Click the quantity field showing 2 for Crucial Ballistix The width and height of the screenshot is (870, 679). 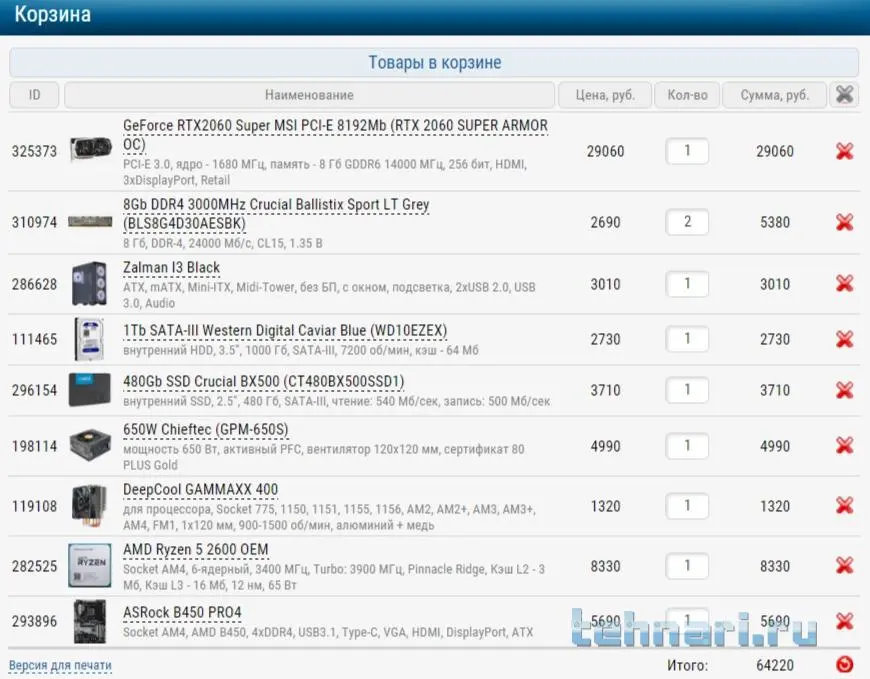pos(687,222)
